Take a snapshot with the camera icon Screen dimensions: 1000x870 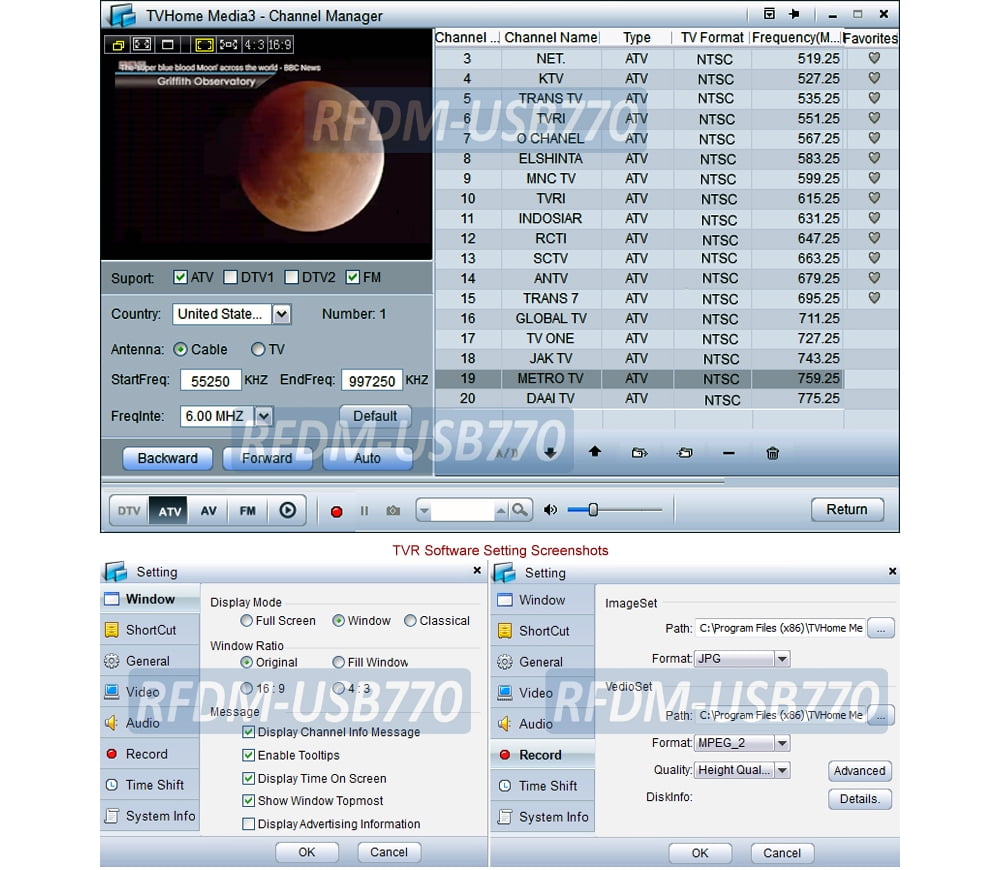tap(393, 511)
